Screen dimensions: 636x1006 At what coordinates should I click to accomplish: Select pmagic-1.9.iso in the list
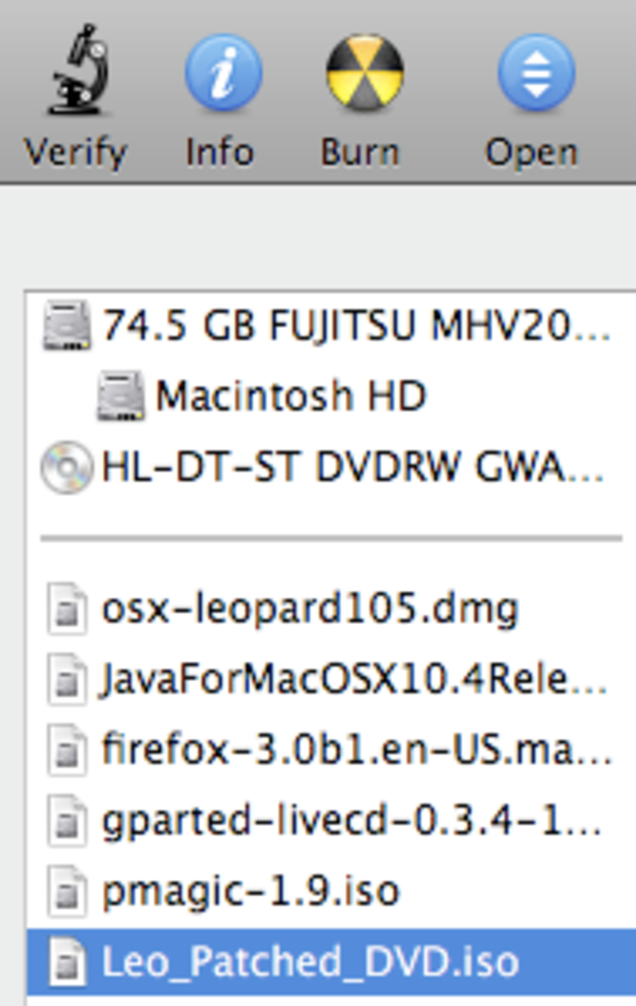(x=250, y=891)
